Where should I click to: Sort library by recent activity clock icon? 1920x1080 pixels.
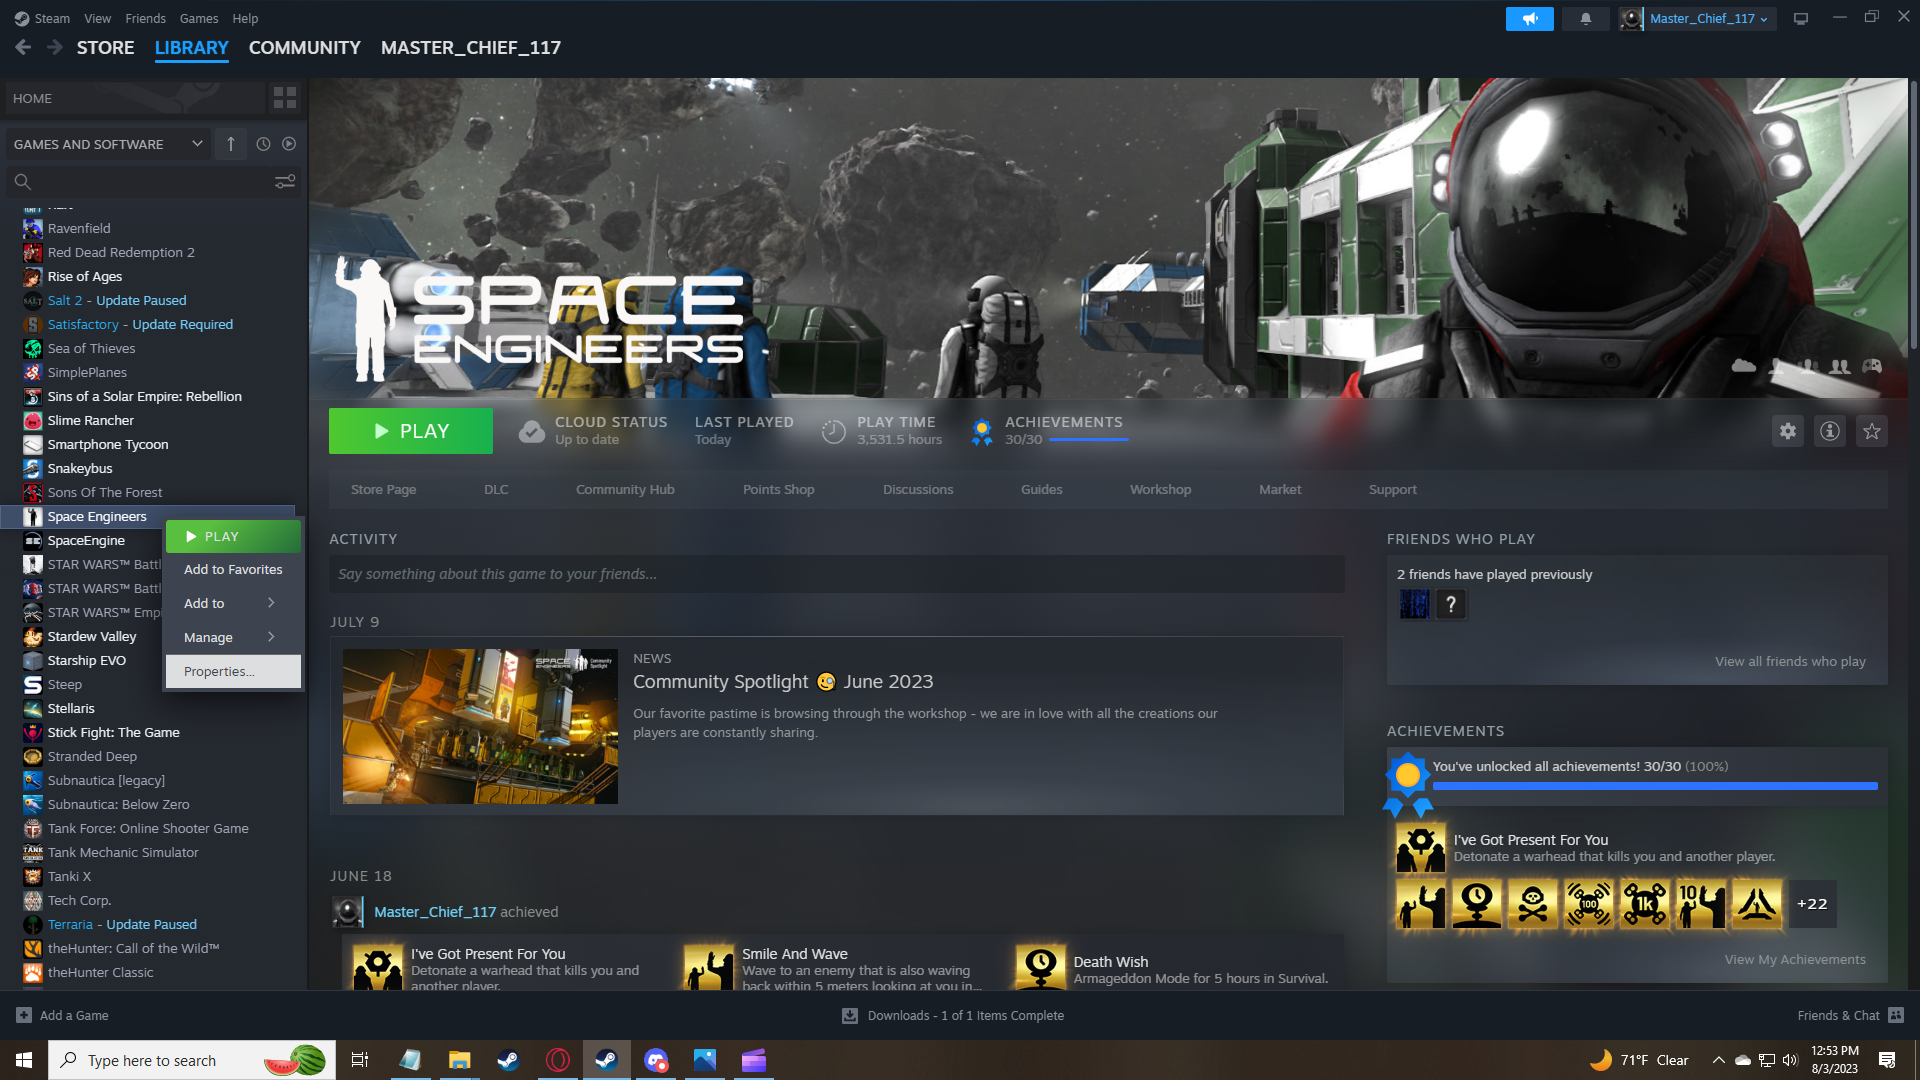pos(263,144)
